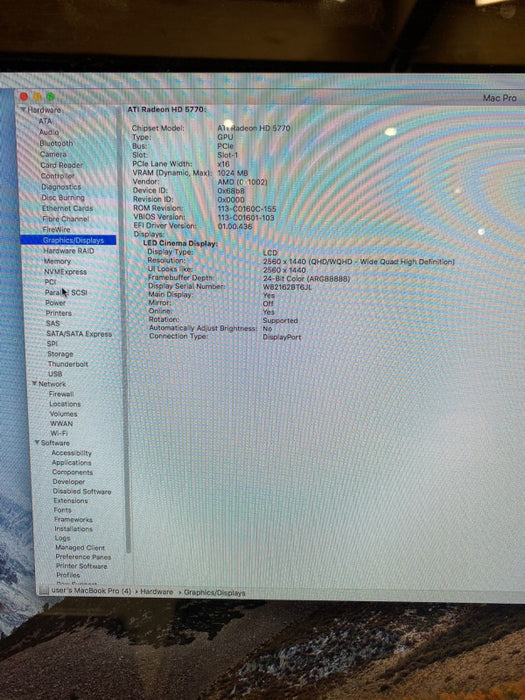Screen dimensions: 525x700
Task: Select Developer under Software
Action: click(68, 482)
